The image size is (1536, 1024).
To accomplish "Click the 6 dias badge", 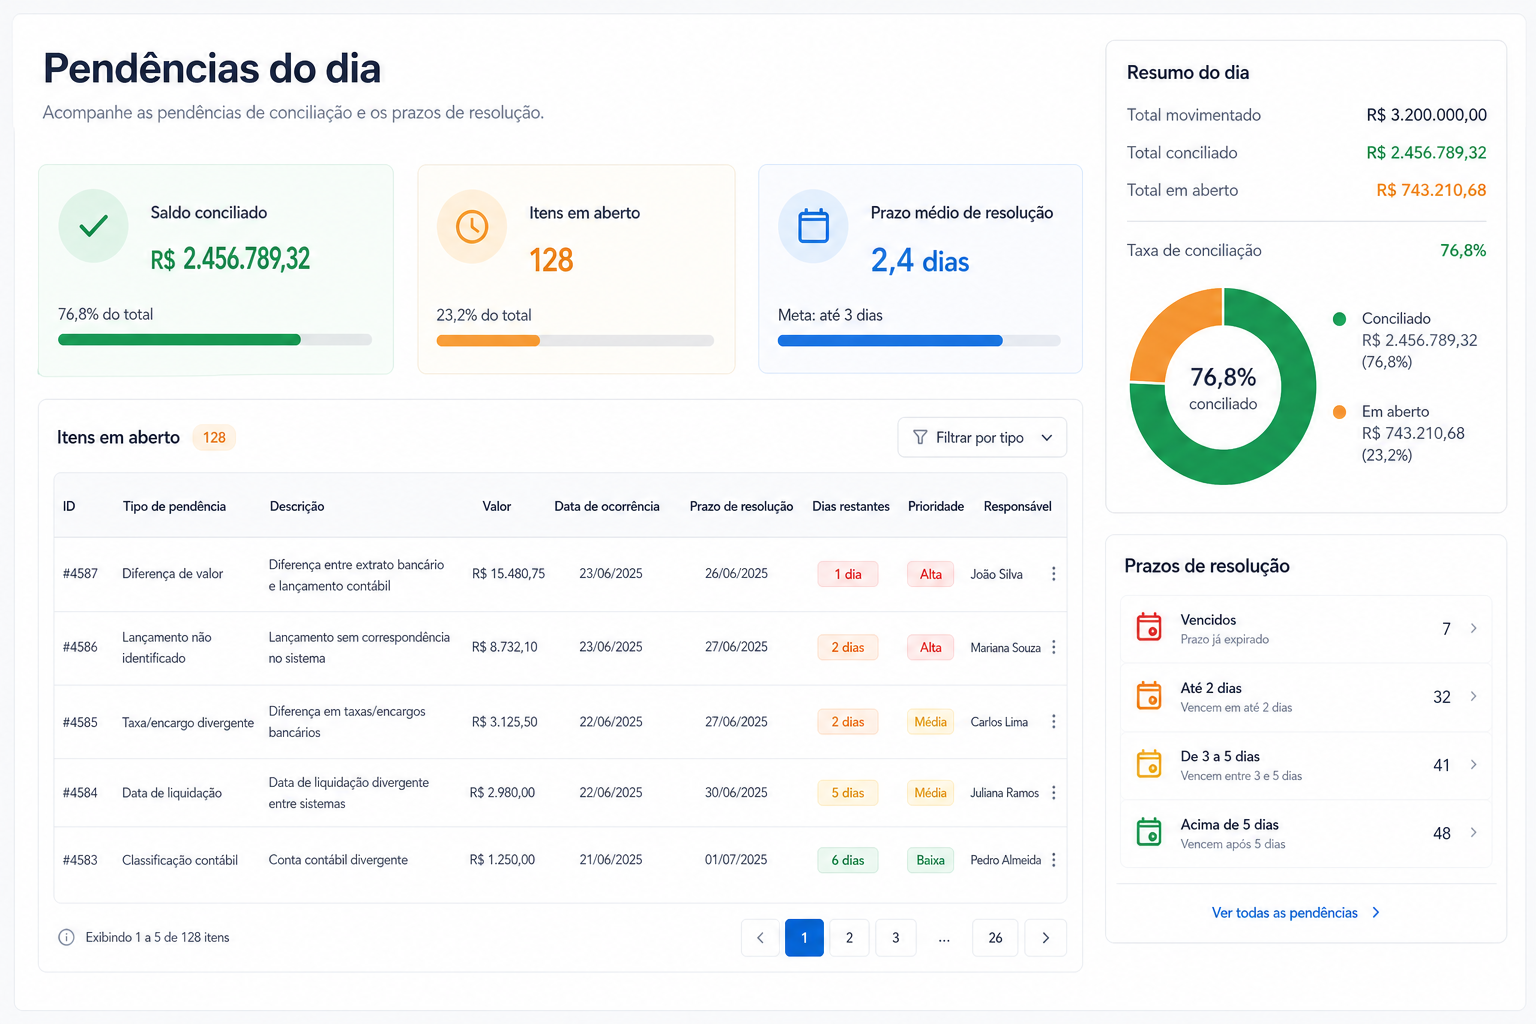I will (x=848, y=860).
